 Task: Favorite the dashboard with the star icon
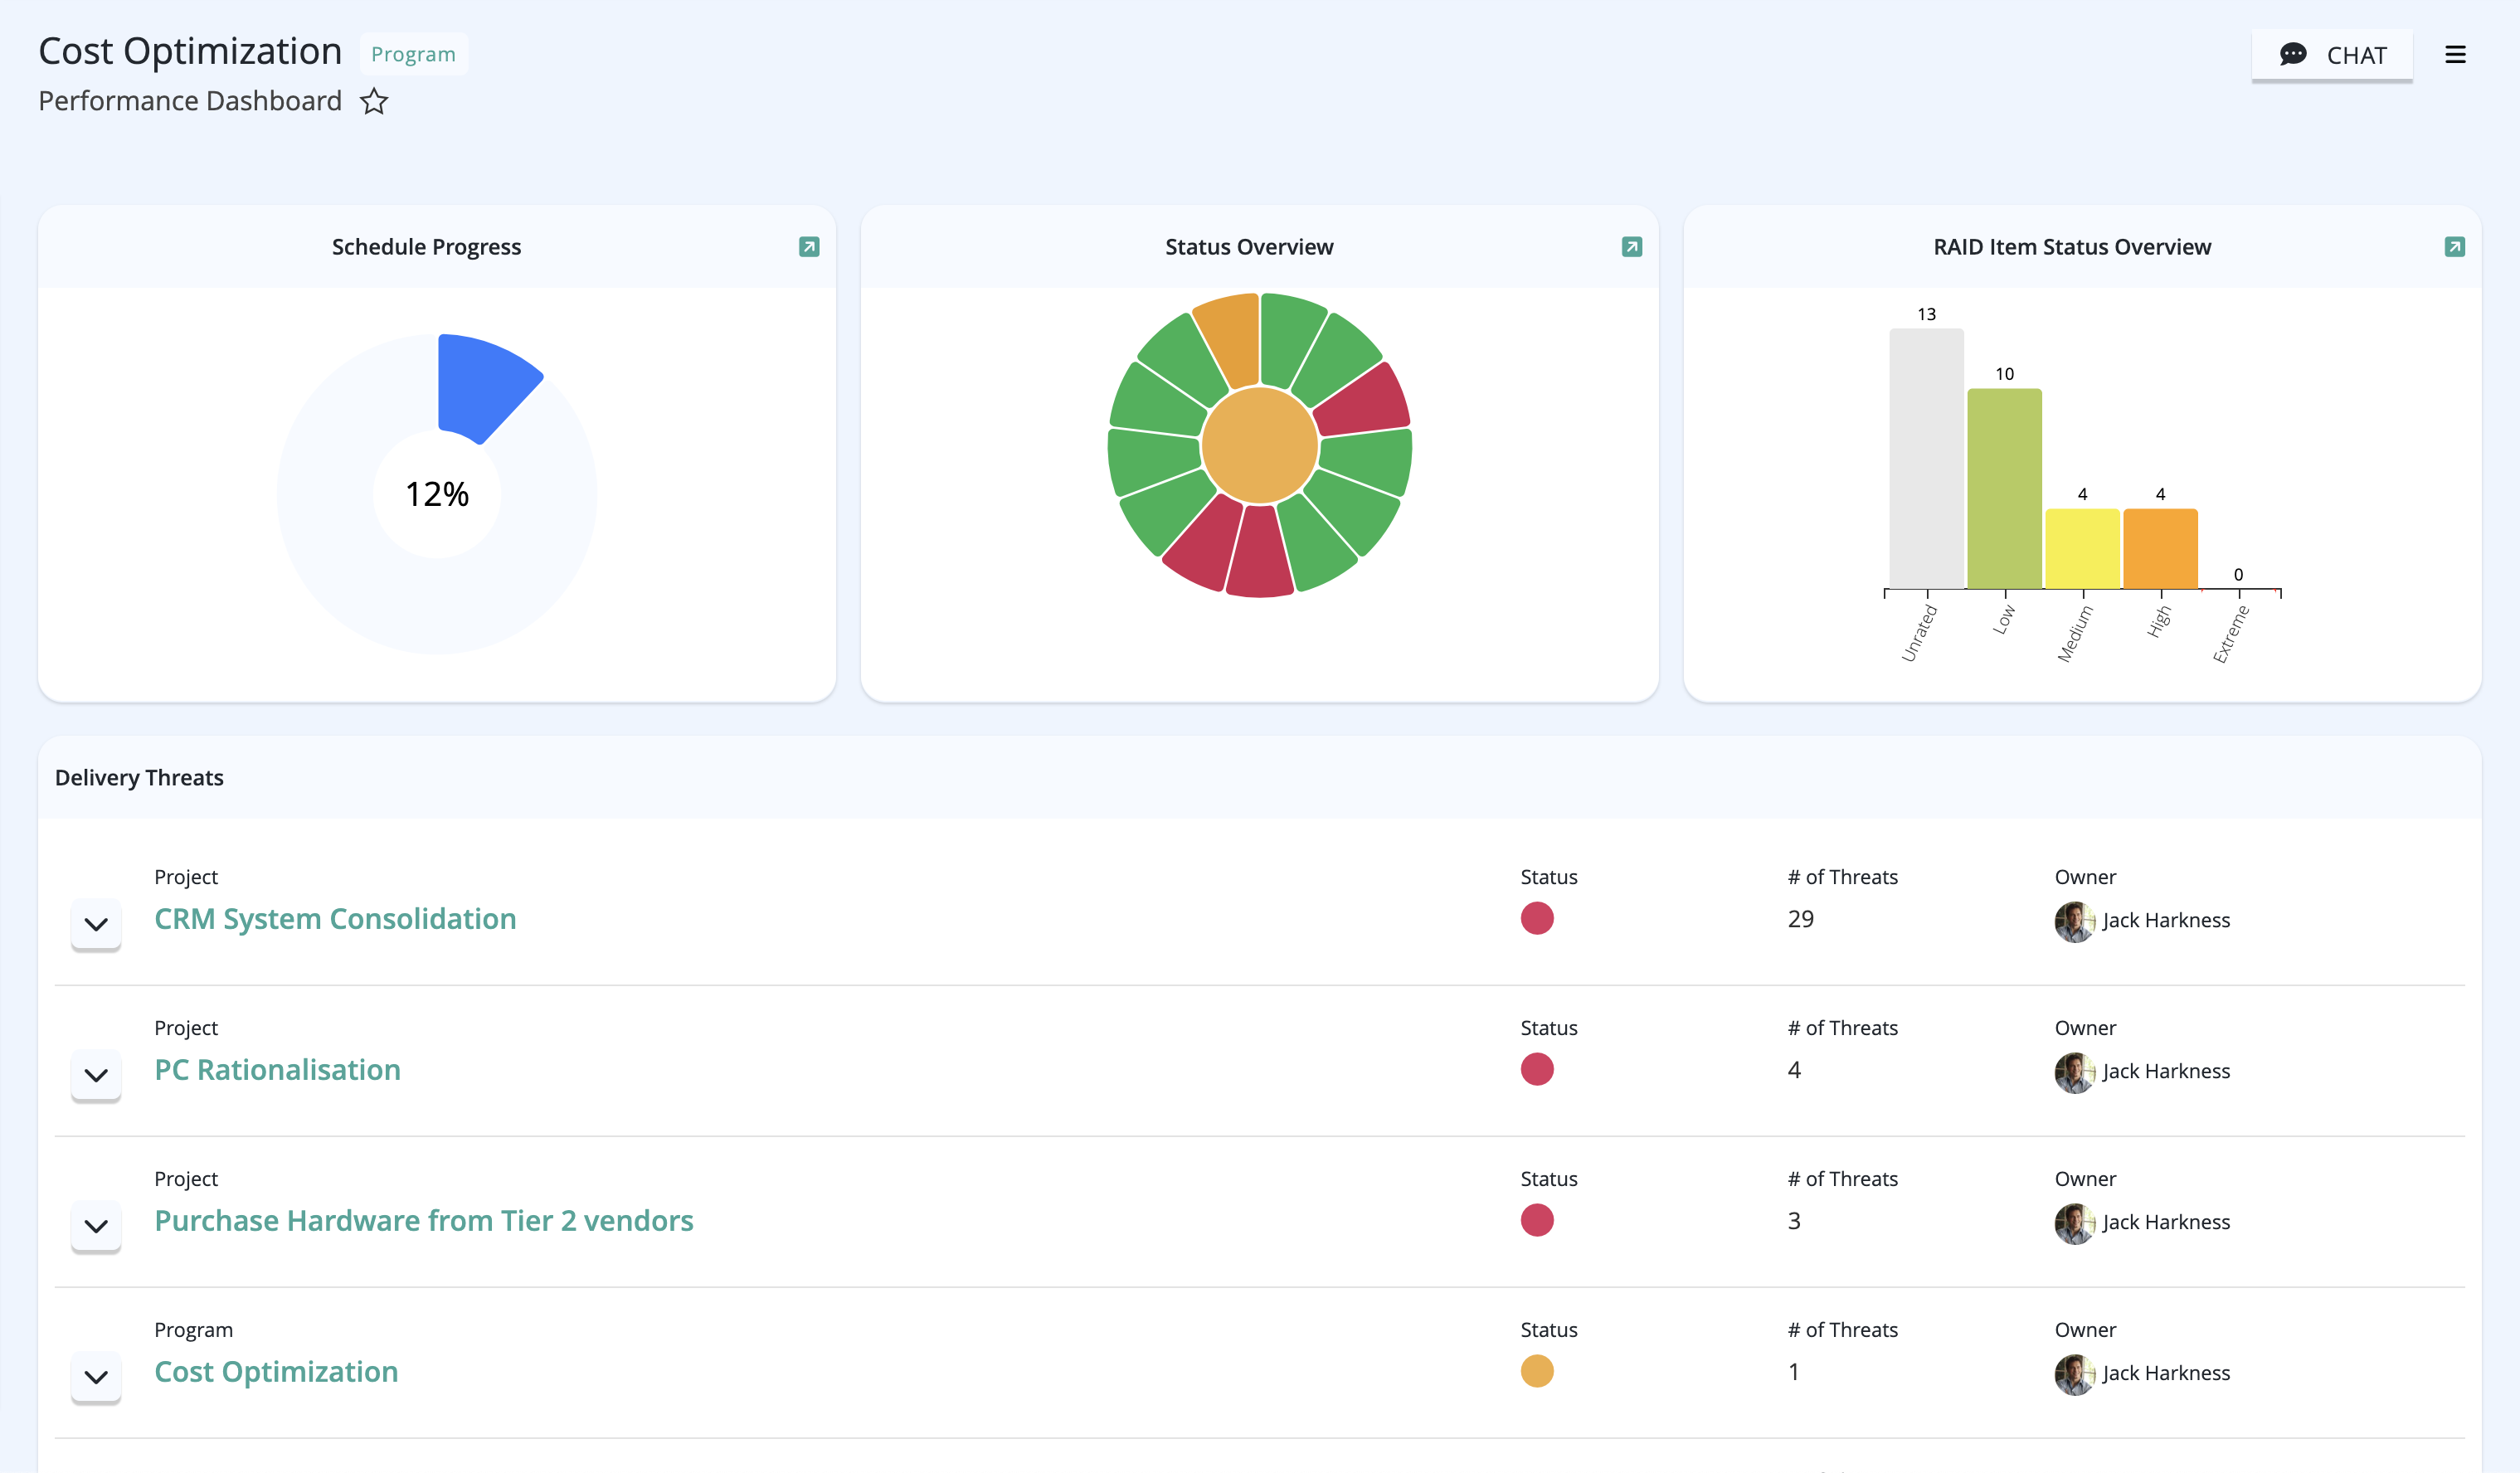point(374,102)
